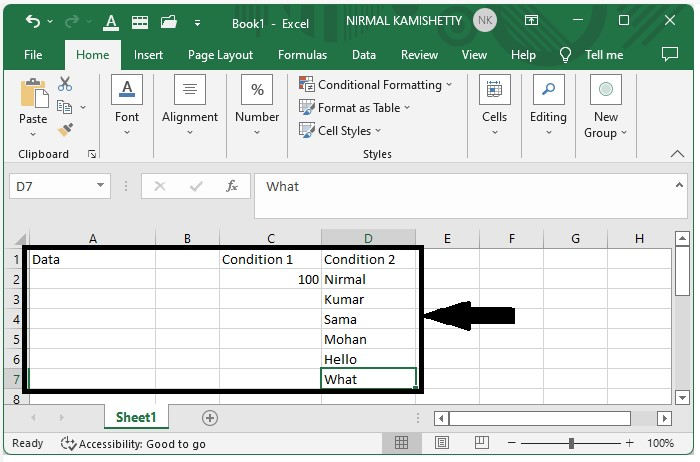
Task: Click the Format Painter brush icon
Action: point(65,130)
